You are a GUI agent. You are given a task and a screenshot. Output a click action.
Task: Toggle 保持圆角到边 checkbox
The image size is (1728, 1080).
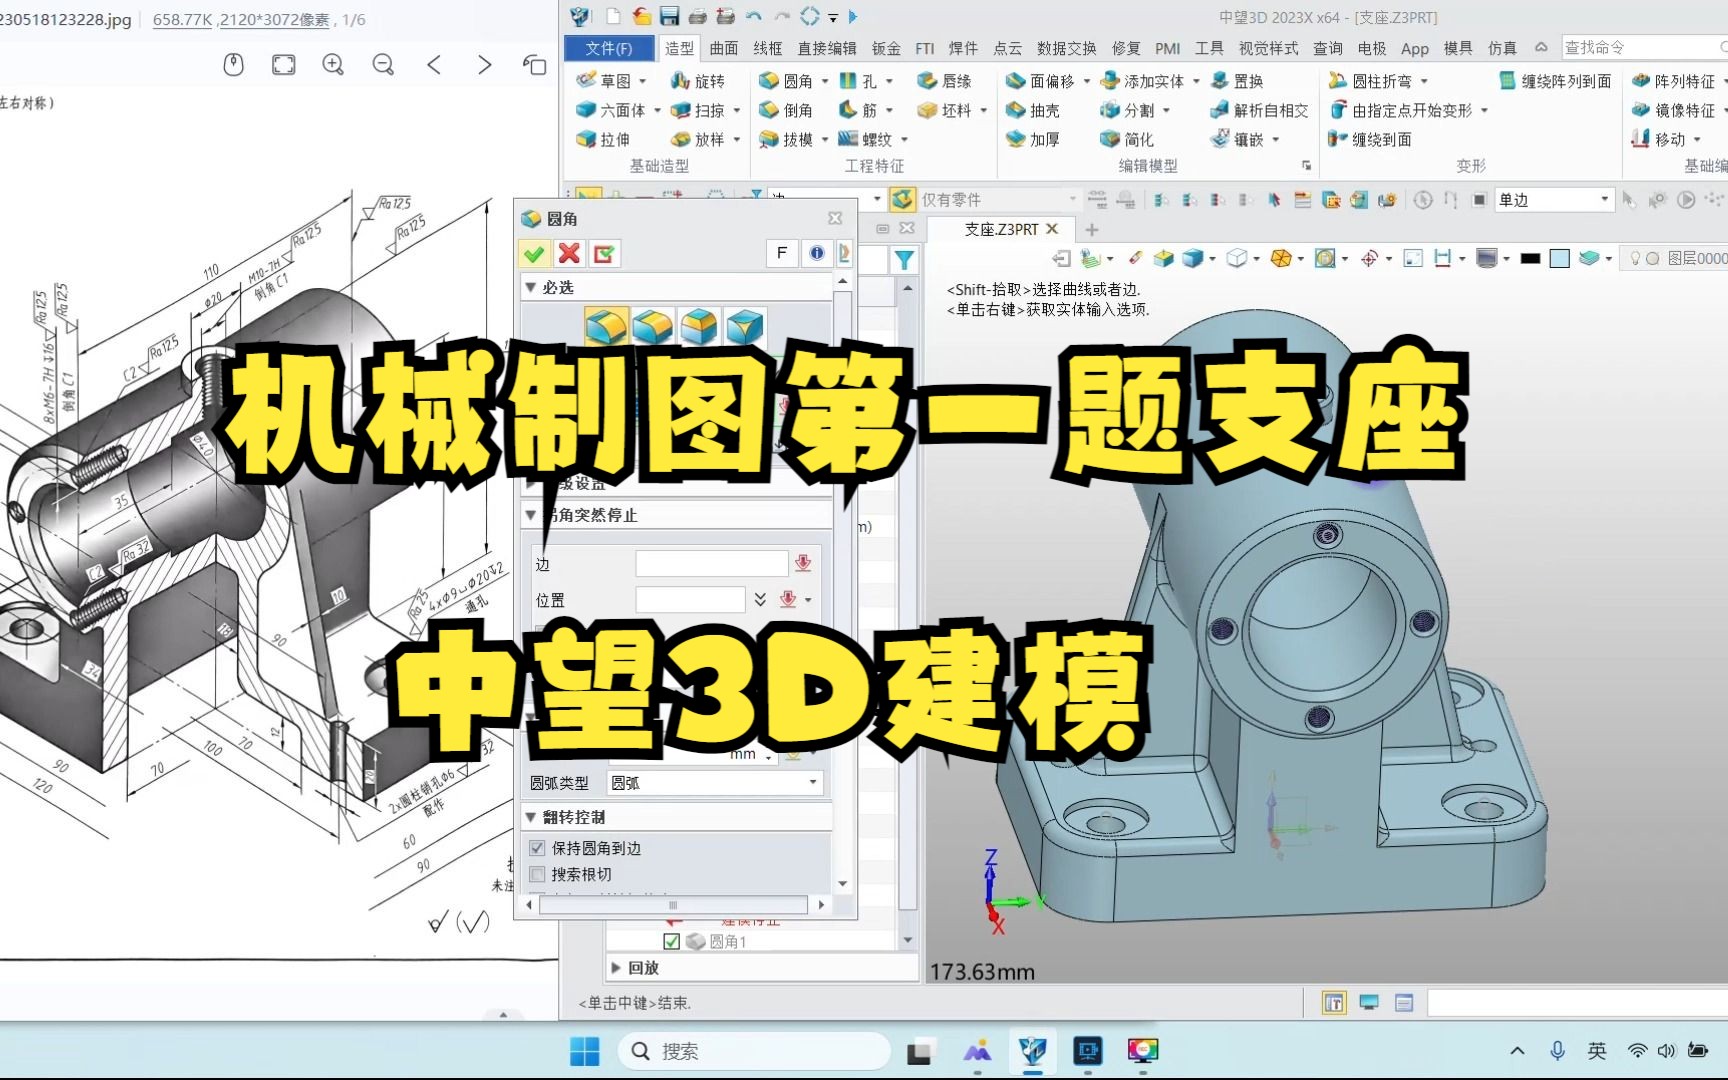pyautogui.click(x=537, y=848)
